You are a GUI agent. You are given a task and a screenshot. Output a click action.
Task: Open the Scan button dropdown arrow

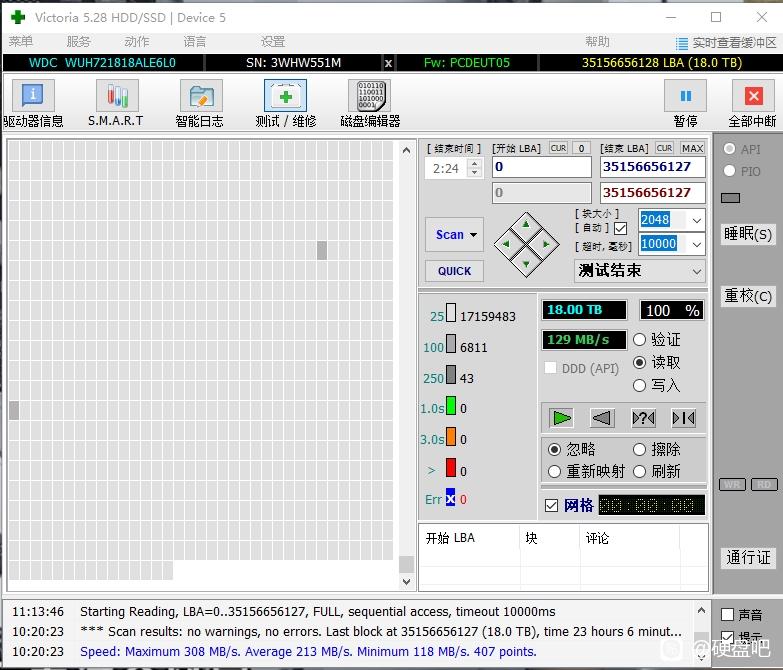(x=473, y=235)
